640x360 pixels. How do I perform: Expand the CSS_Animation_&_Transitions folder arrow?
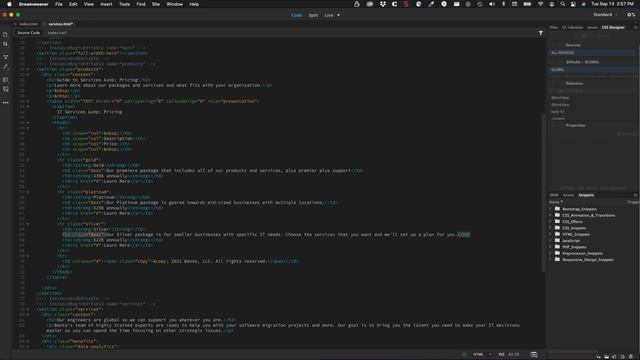[x=550, y=215]
